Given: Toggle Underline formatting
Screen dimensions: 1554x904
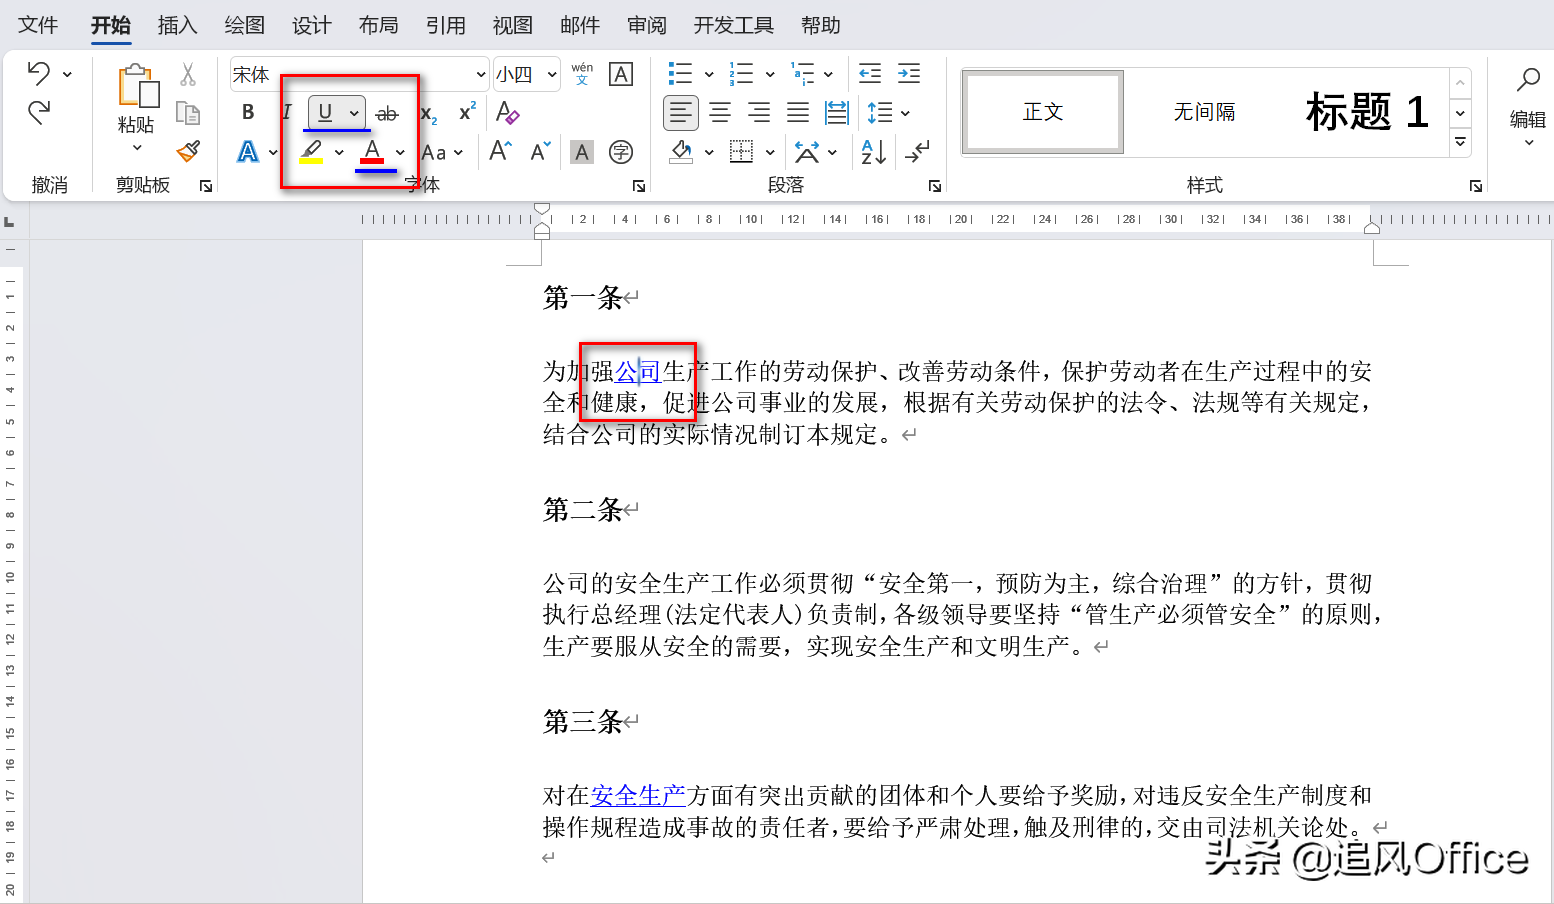Looking at the screenshot, I should pyautogui.click(x=325, y=112).
